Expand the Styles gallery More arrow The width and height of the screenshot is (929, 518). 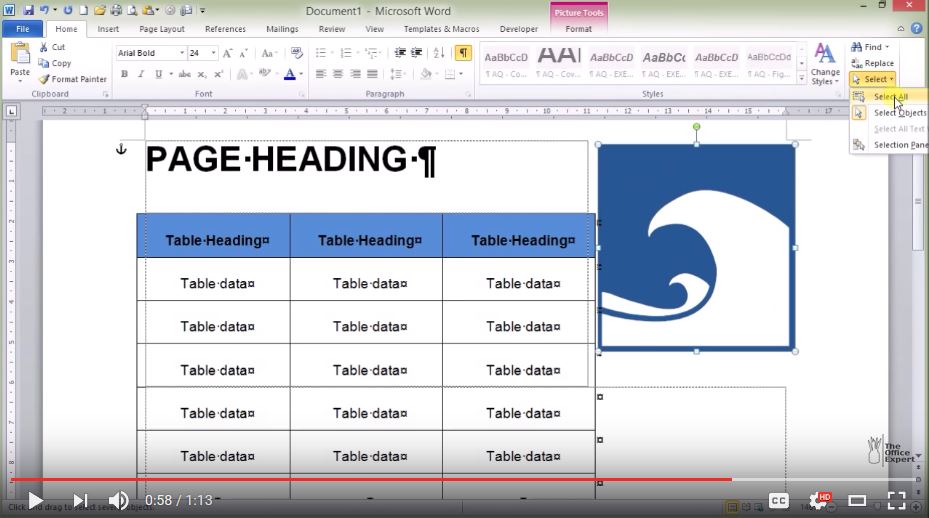[802, 78]
